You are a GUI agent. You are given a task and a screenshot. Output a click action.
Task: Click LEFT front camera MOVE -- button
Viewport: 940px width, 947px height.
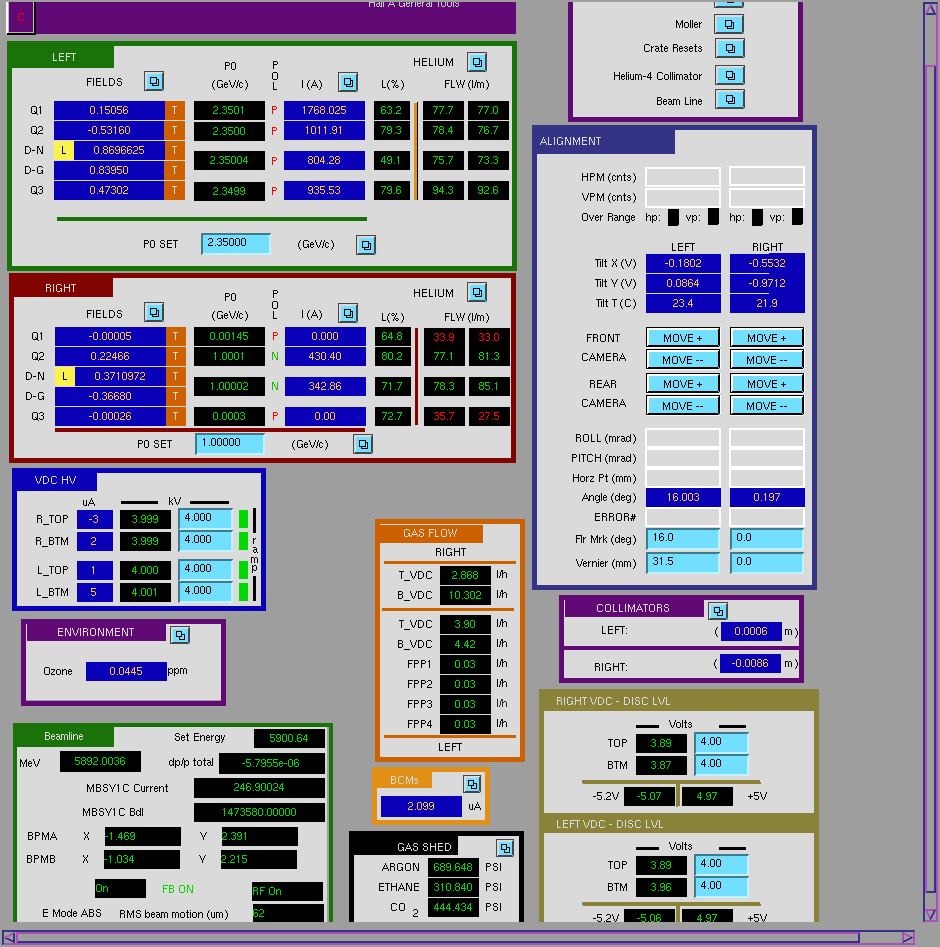pyautogui.click(x=683, y=359)
